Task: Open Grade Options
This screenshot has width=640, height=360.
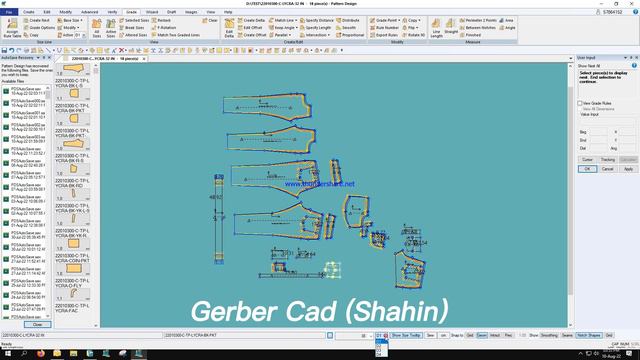Action: click(39, 27)
